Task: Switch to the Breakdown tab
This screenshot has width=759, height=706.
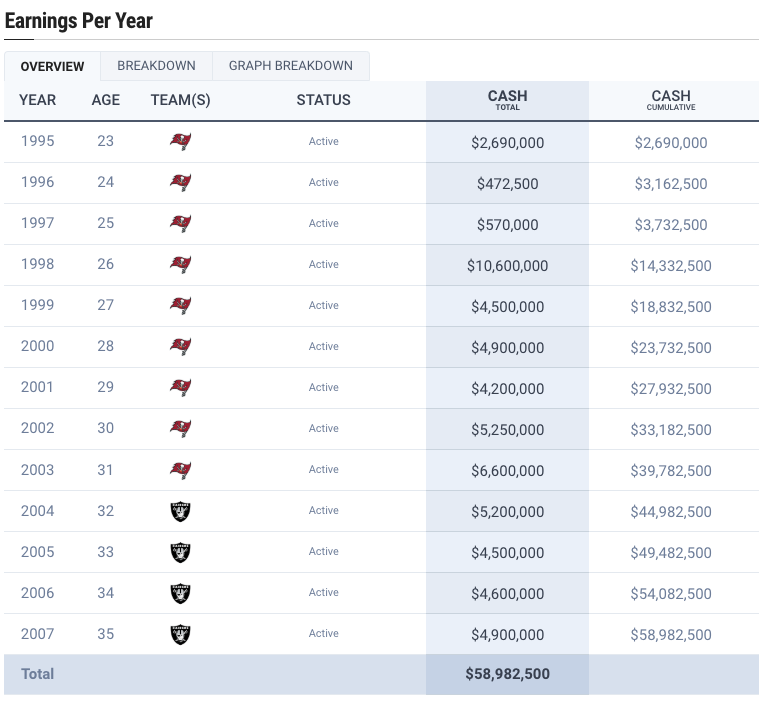Action: (156, 66)
